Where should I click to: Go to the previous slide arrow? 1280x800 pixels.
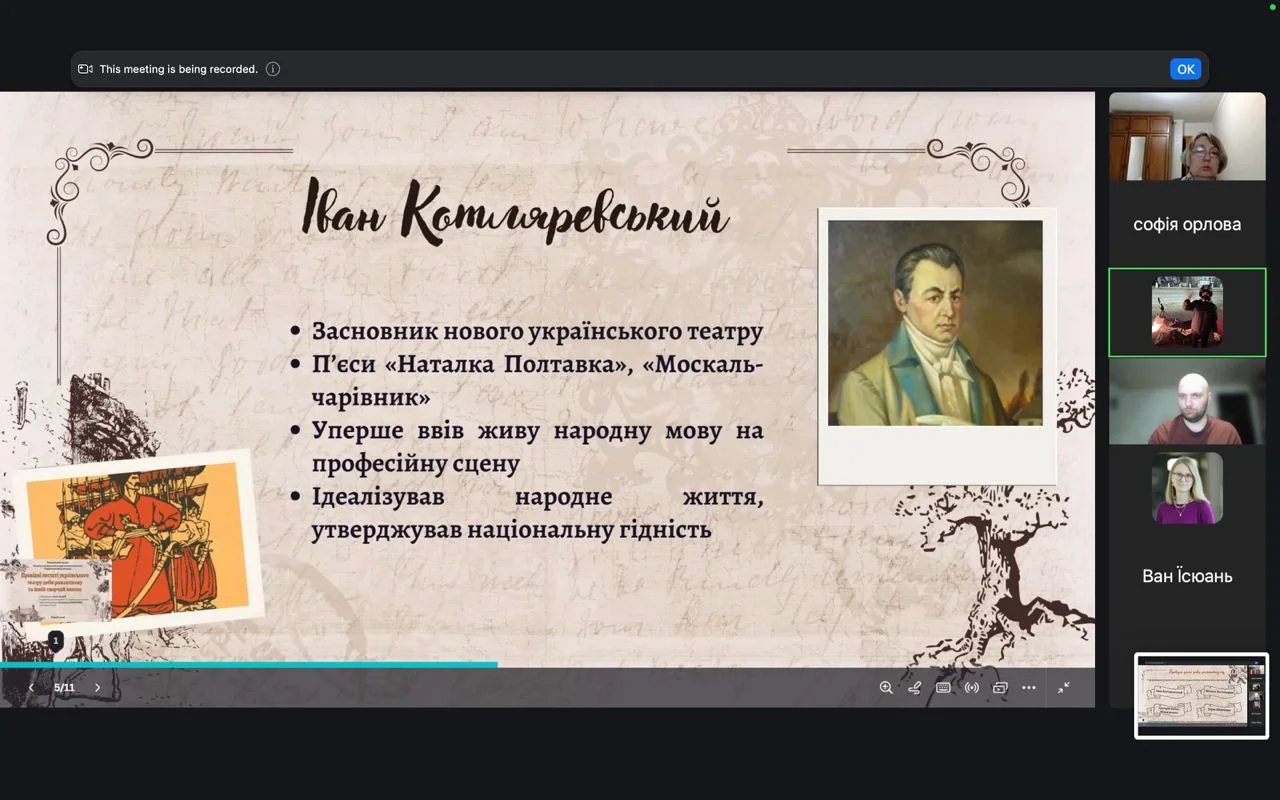[31, 688]
